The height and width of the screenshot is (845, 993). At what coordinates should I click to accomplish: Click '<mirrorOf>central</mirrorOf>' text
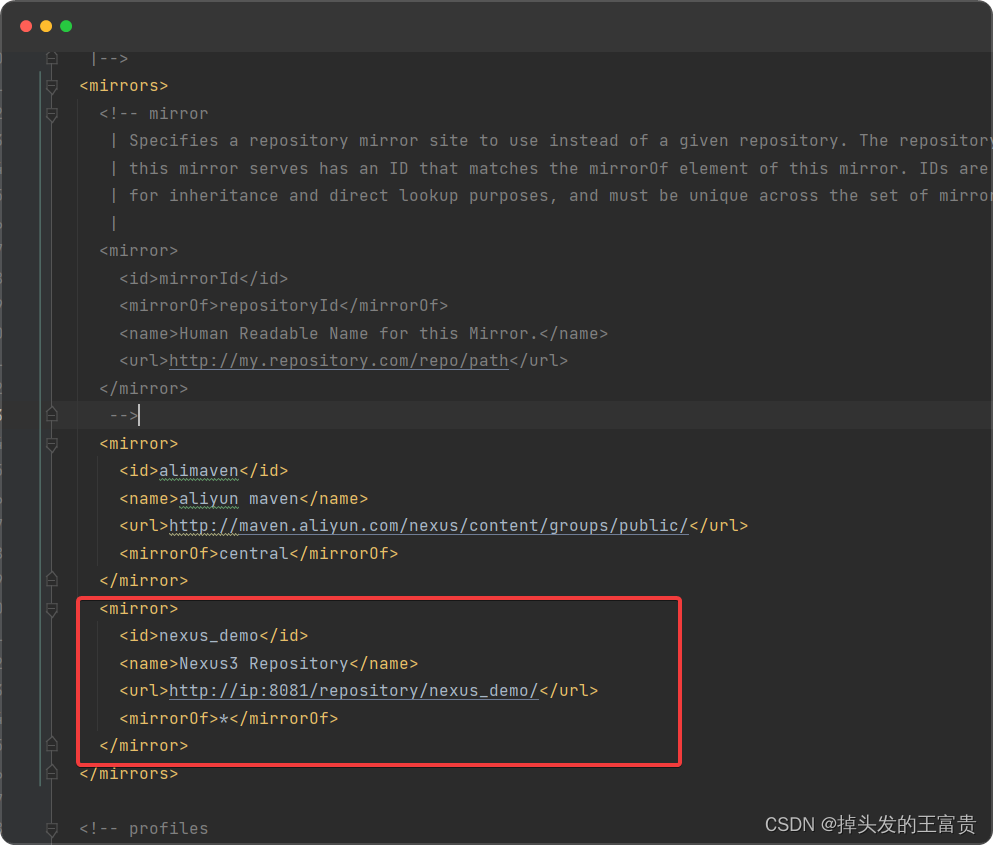click(x=259, y=554)
